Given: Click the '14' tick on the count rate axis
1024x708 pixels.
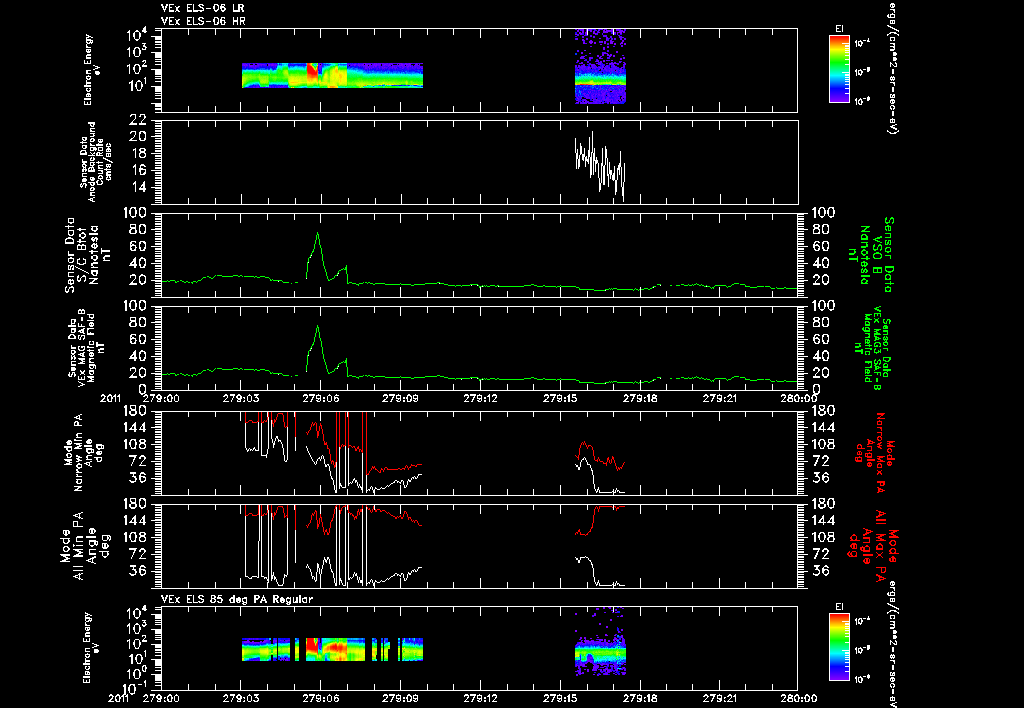Looking at the screenshot, I should [x=137, y=187].
